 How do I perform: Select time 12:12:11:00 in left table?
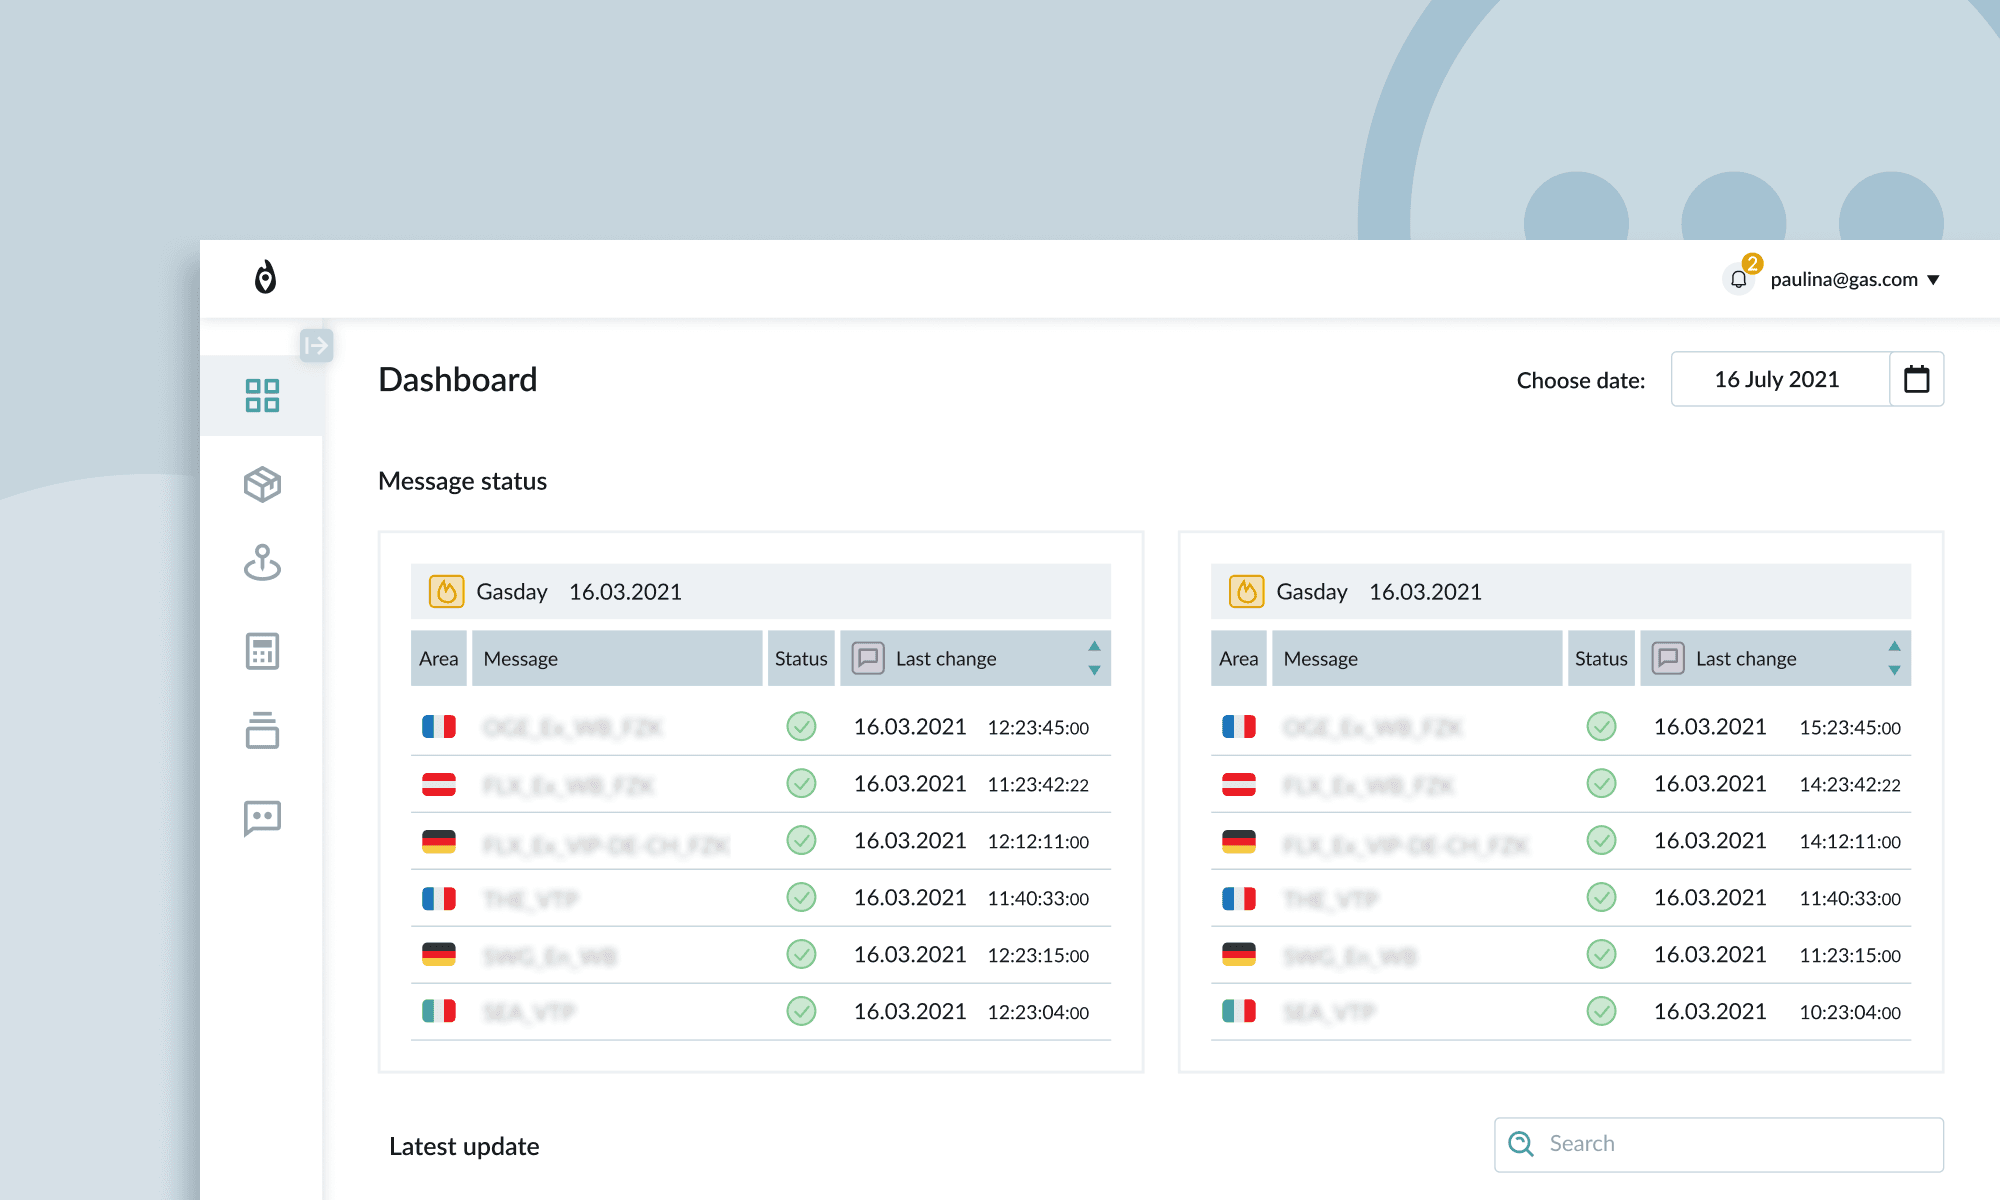(1038, 842)
